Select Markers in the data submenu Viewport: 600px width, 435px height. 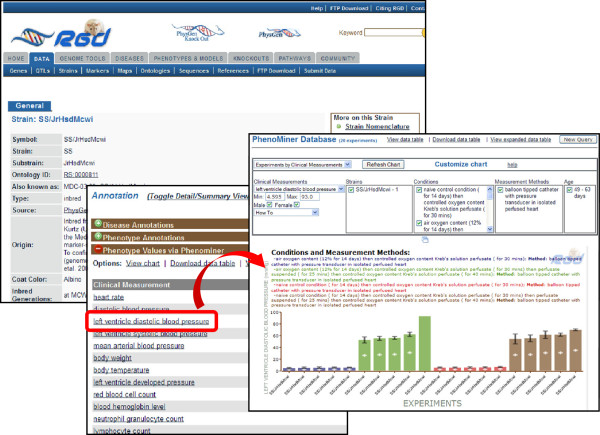97,71
